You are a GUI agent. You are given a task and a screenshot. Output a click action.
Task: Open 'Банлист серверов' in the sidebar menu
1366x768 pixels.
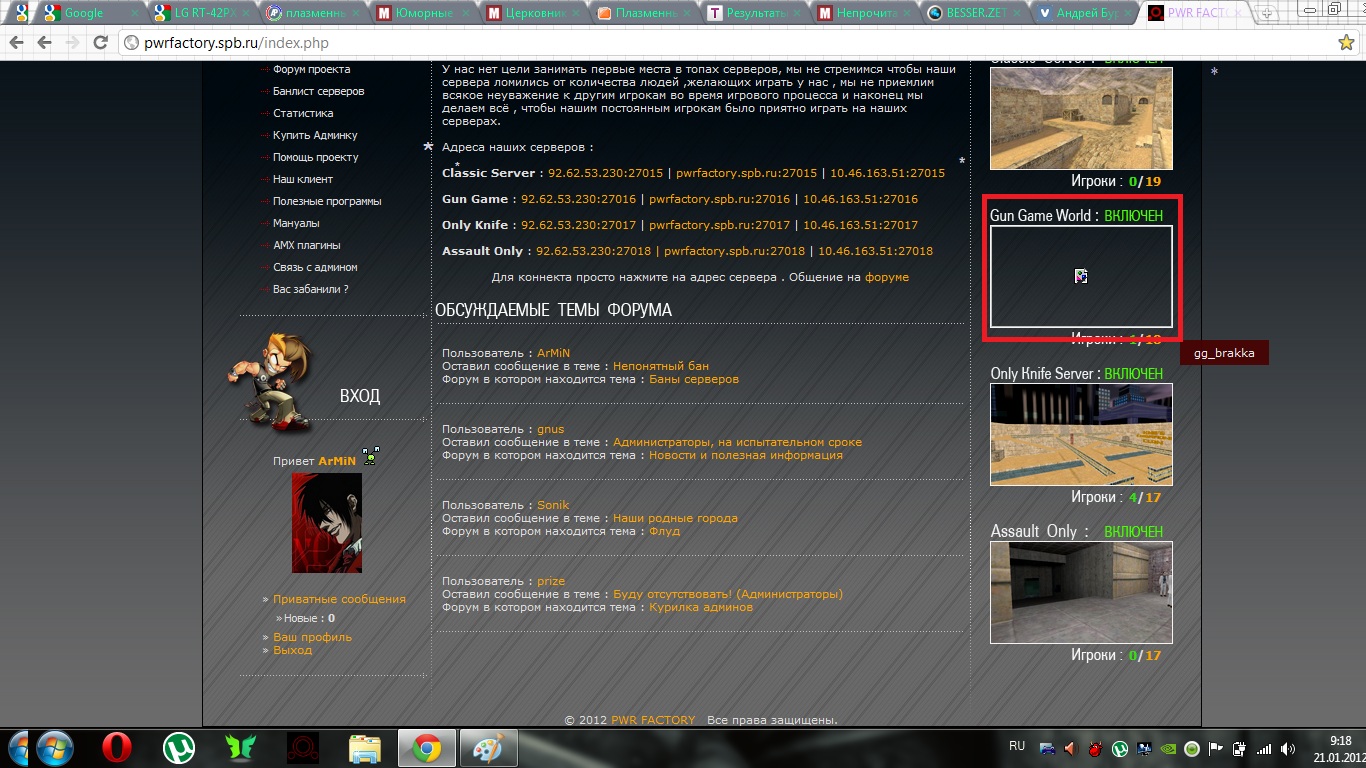[318, 91]
